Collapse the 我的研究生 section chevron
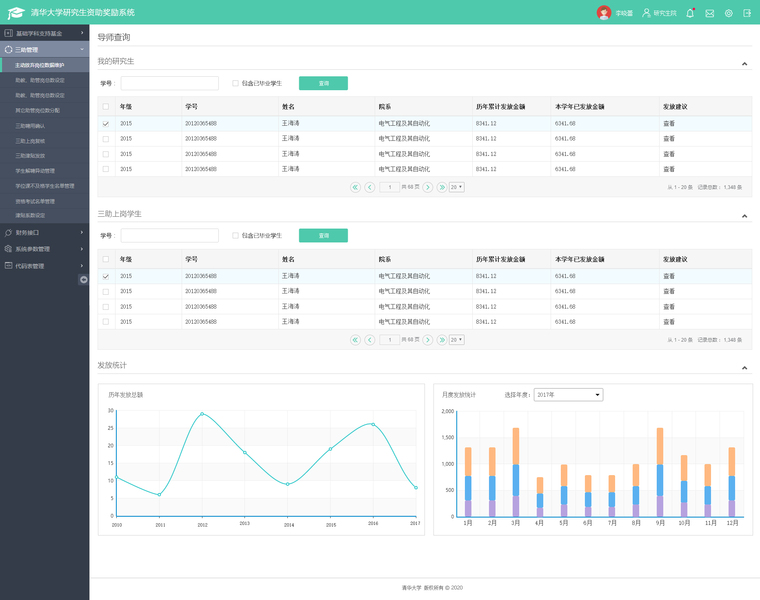The width and height of the screenshot is (760, 600). [744, 64]
